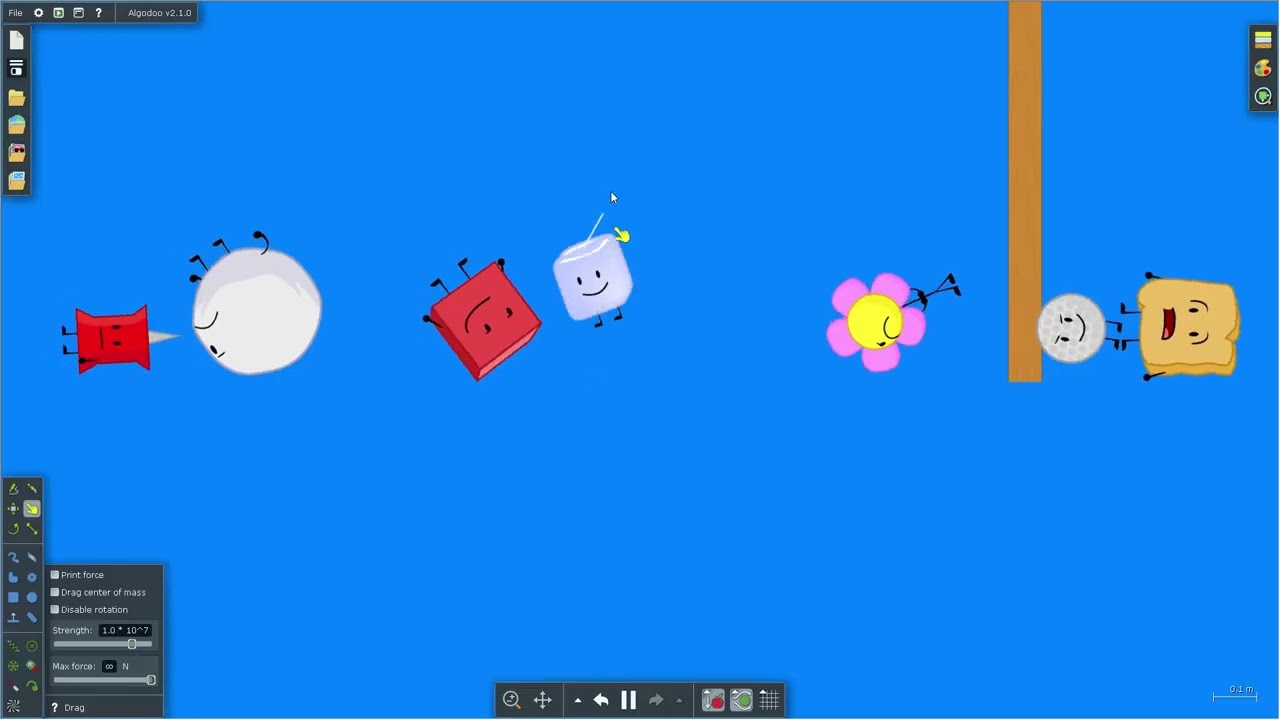1280x720 pixels.
Task: Open the lessons folder icon
Action: pos(16,181)
